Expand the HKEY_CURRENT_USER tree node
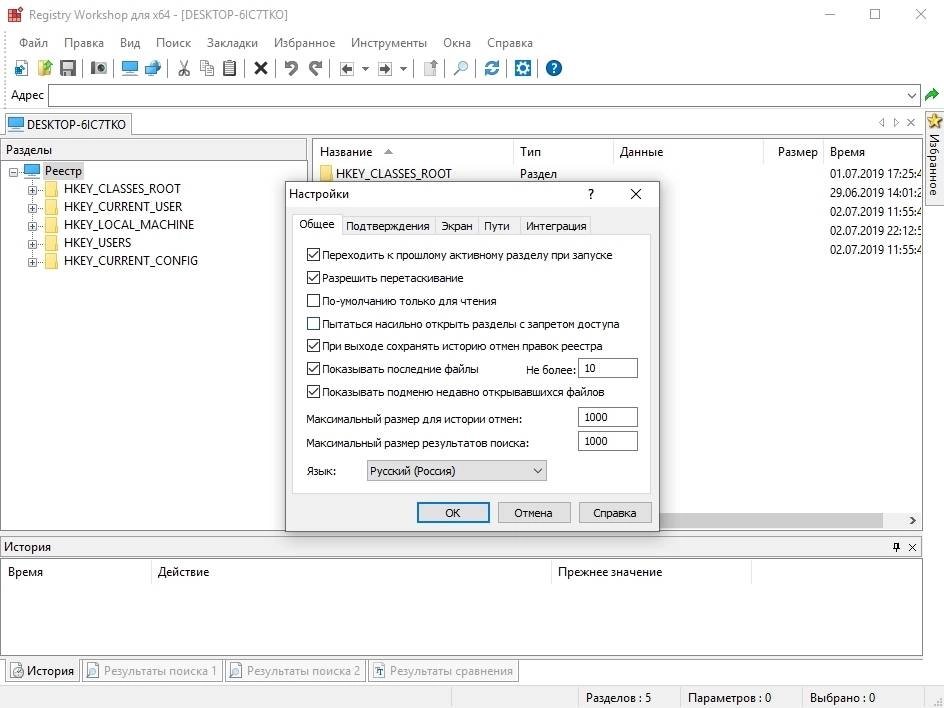This screenshot has width=944, height=708. tap(33, 208)
